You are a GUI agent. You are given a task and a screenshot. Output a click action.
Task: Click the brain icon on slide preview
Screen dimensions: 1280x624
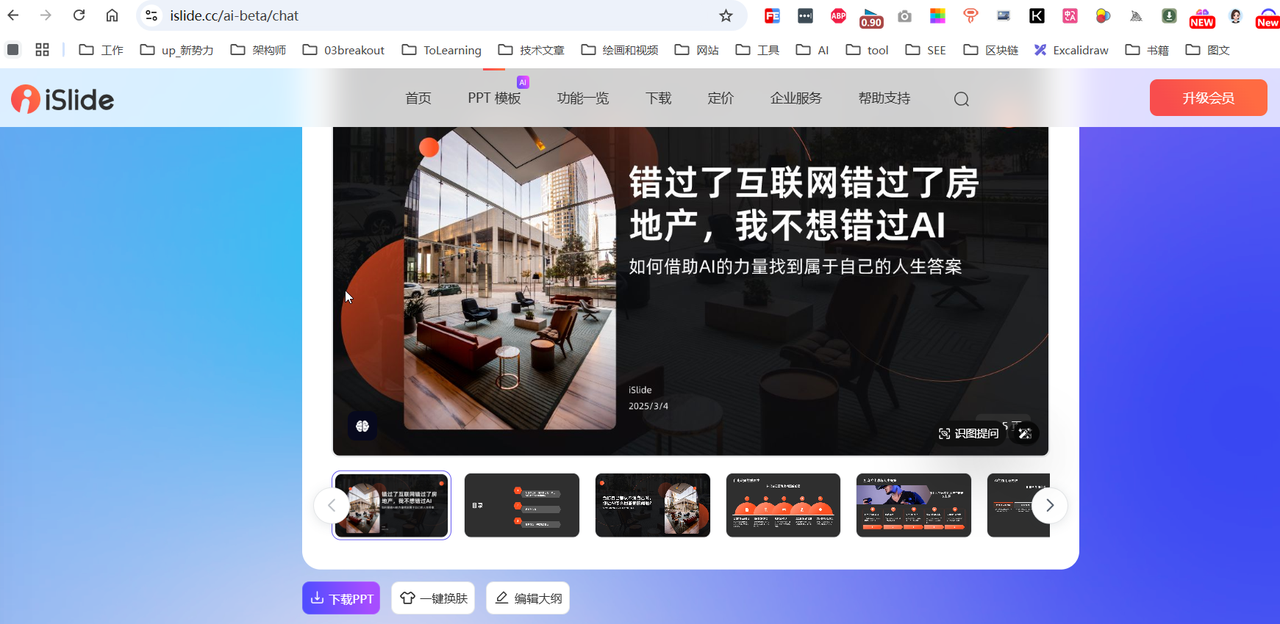tap(362, 426)
